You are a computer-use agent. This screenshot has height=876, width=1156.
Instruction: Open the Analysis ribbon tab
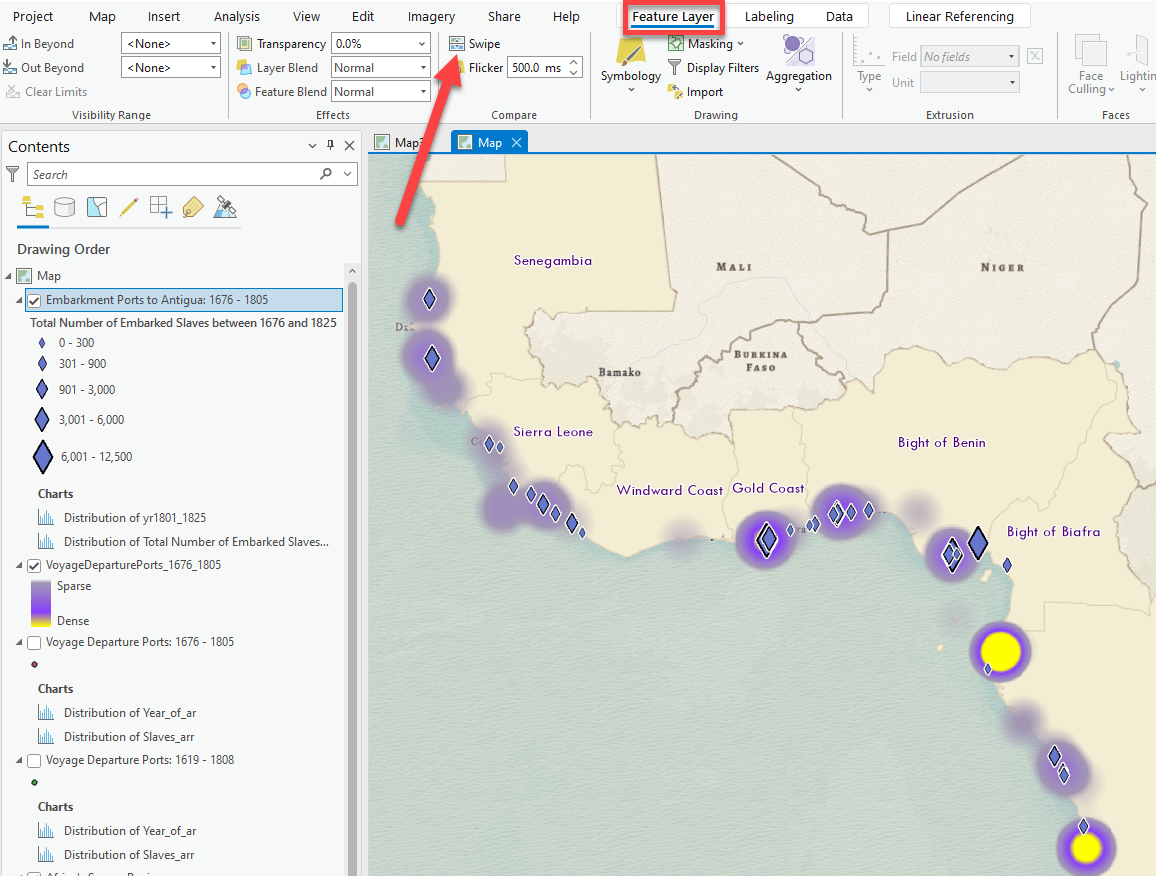click(x=237, y=17)
